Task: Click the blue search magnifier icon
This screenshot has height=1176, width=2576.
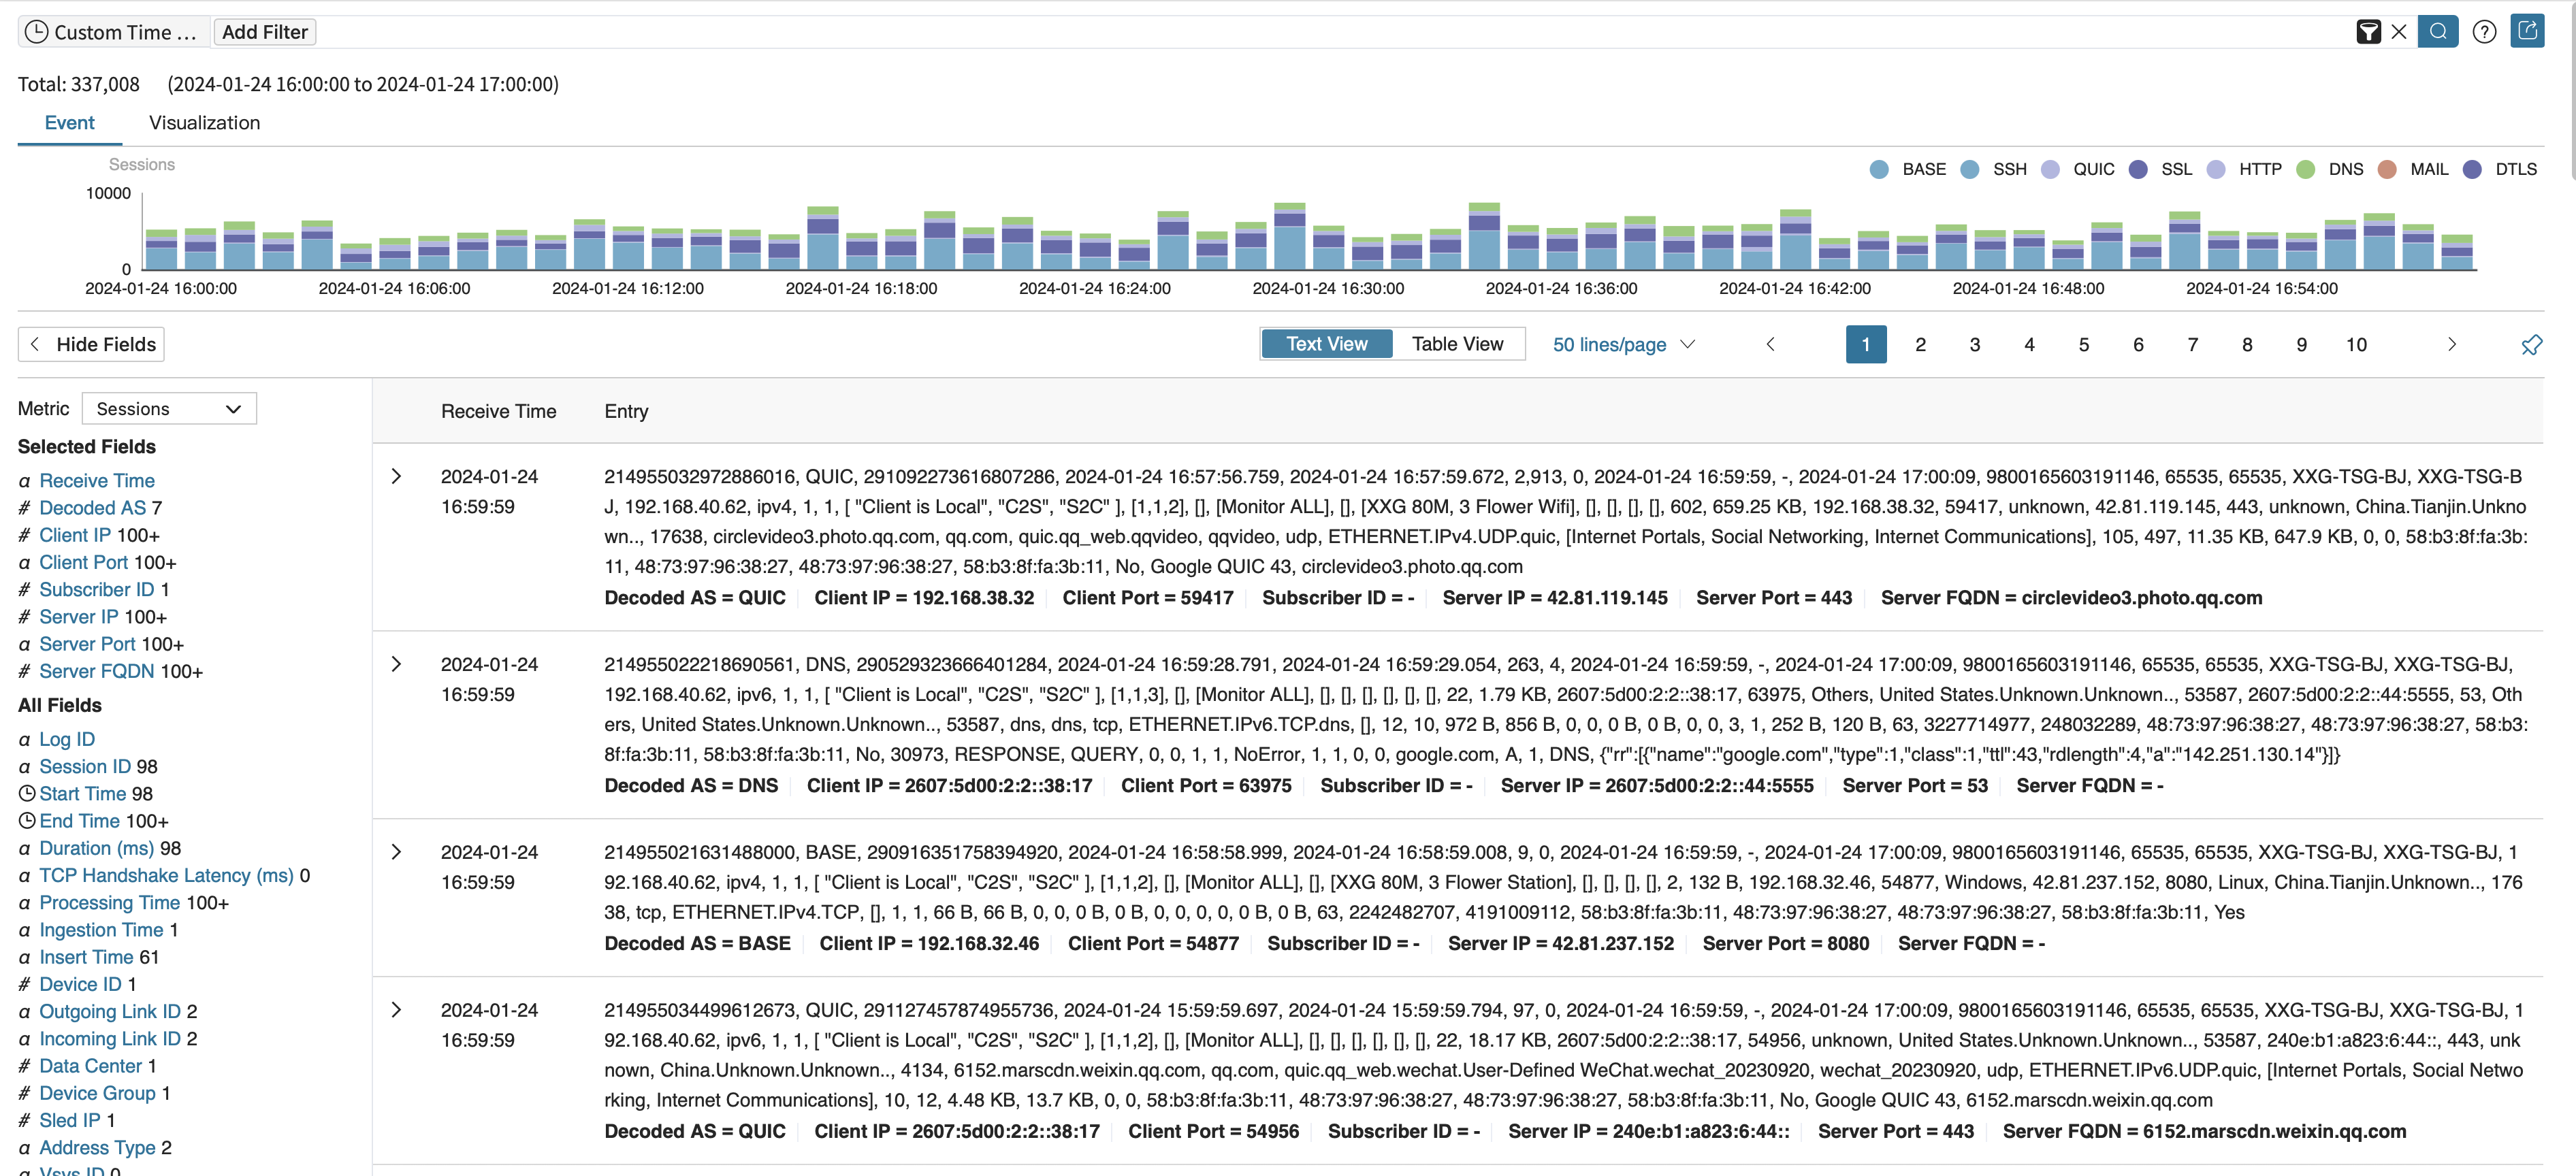Action: point(2437,32)
